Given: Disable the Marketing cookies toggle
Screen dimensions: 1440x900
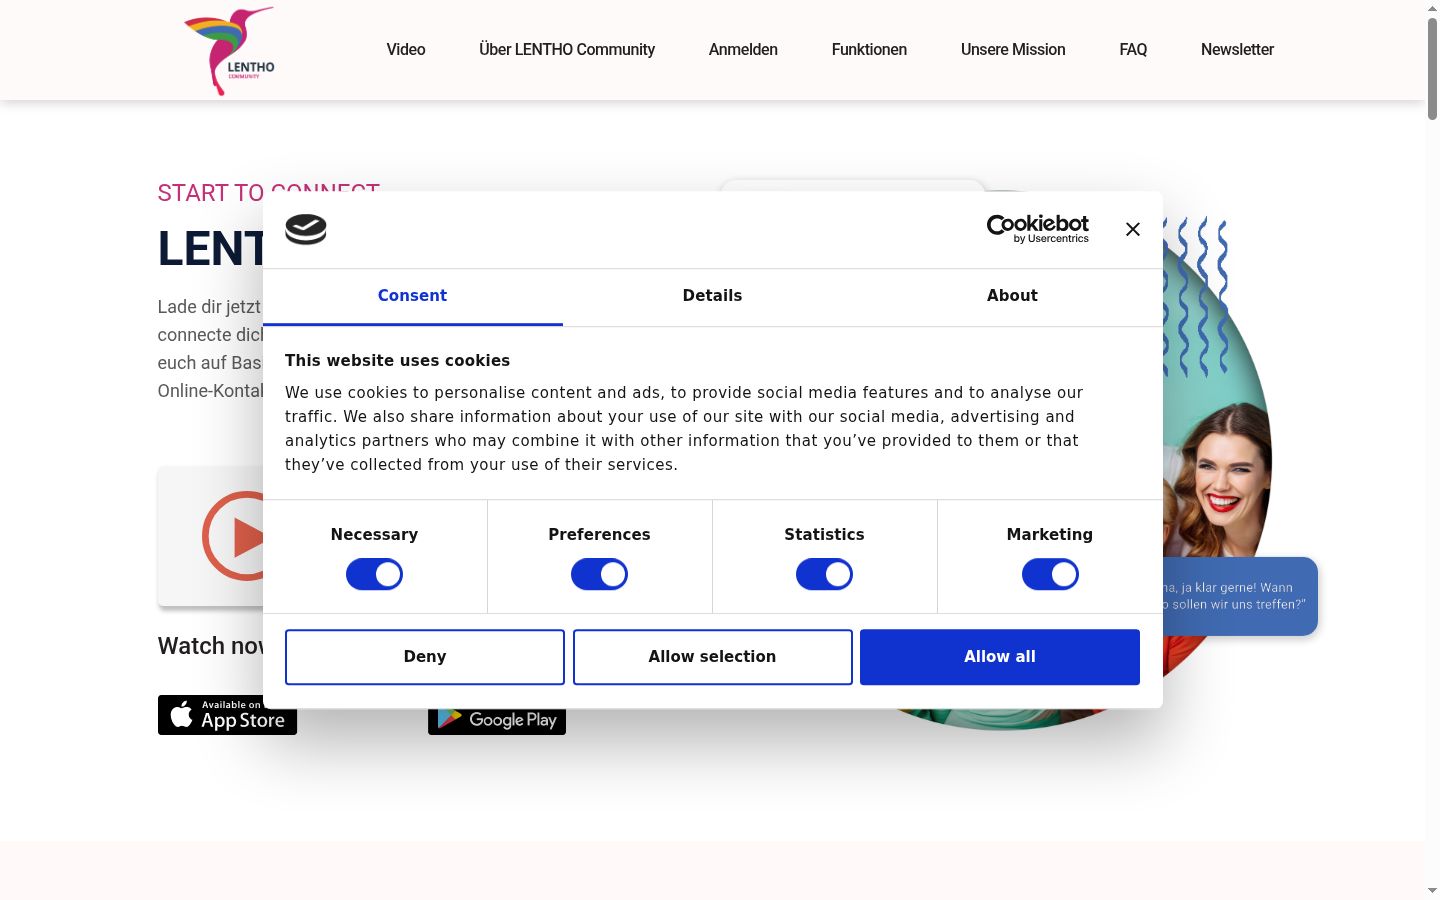Looking at the screenshot, I should coord(1050,574).
